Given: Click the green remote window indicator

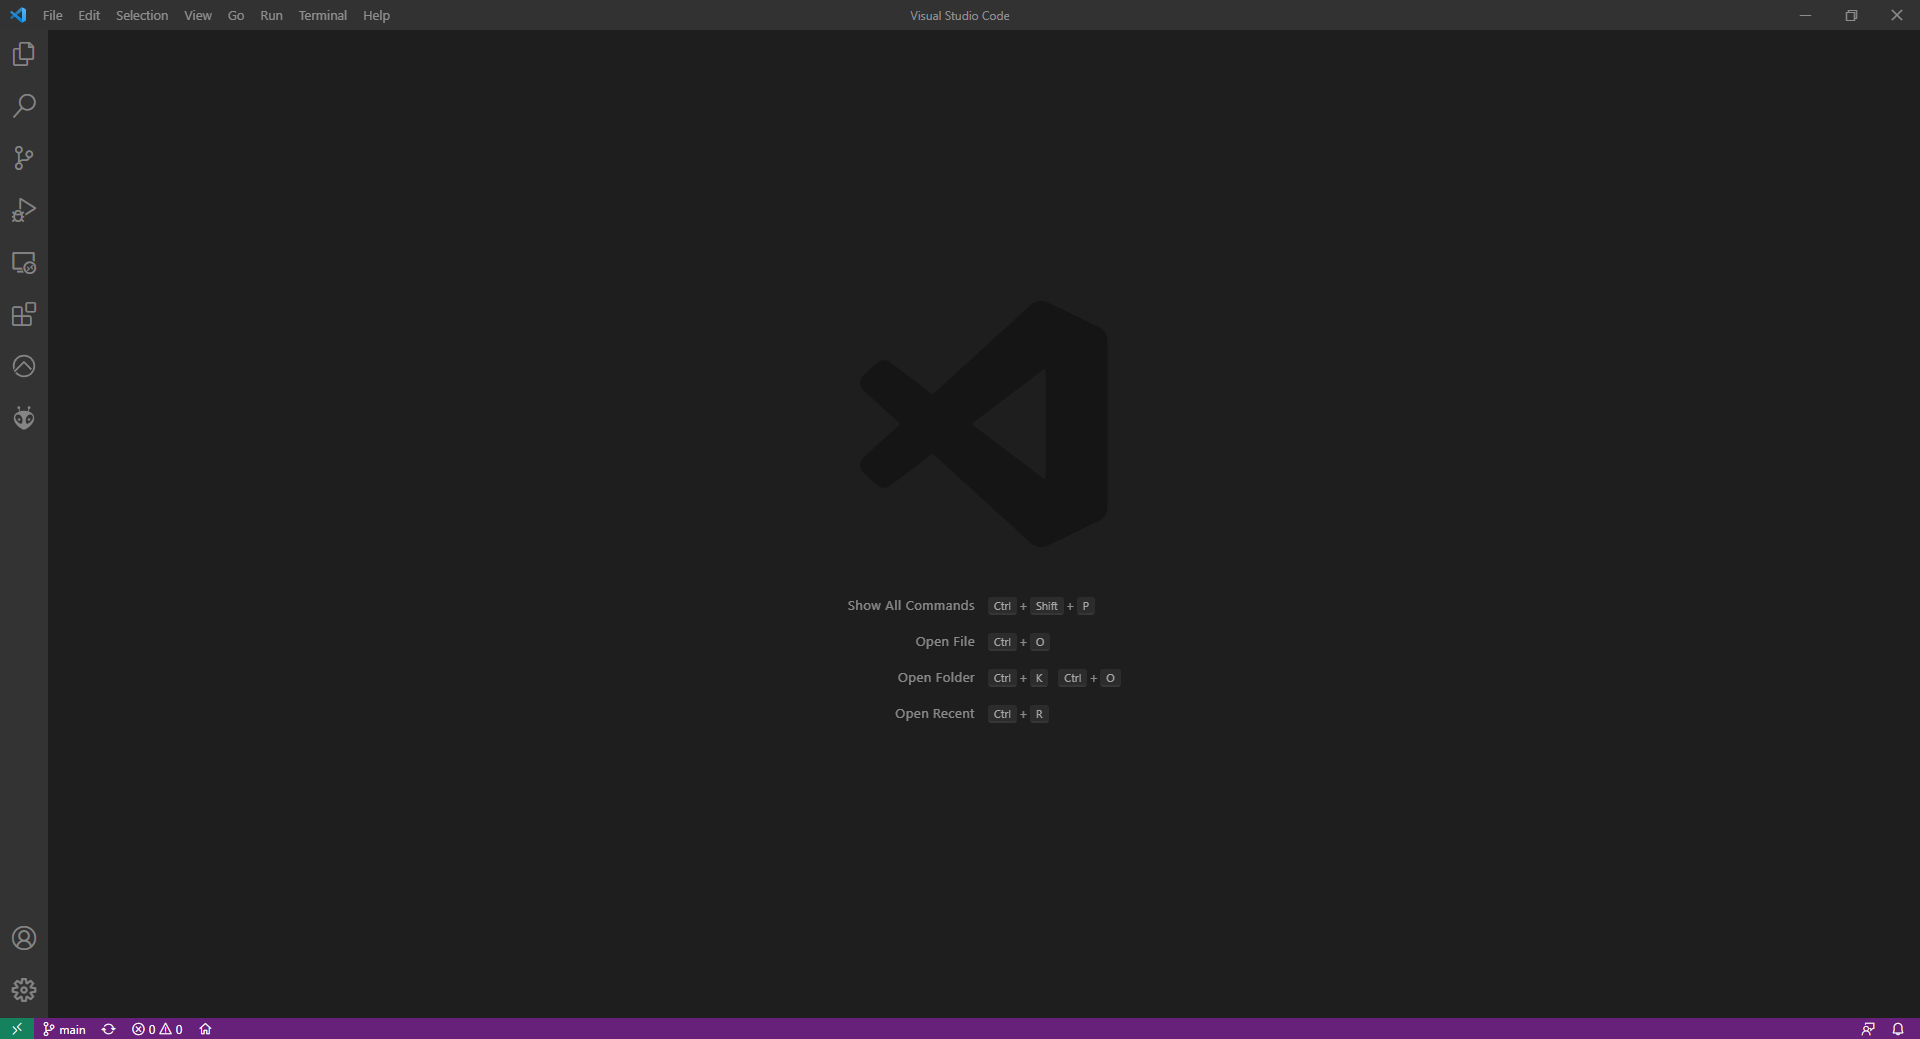Looking at the screenshot, I should (17, 1029).
